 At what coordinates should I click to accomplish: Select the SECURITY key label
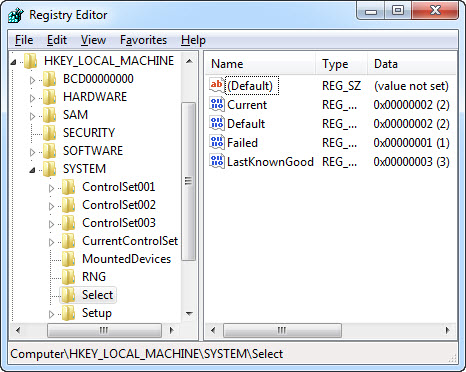pos(89,133)
